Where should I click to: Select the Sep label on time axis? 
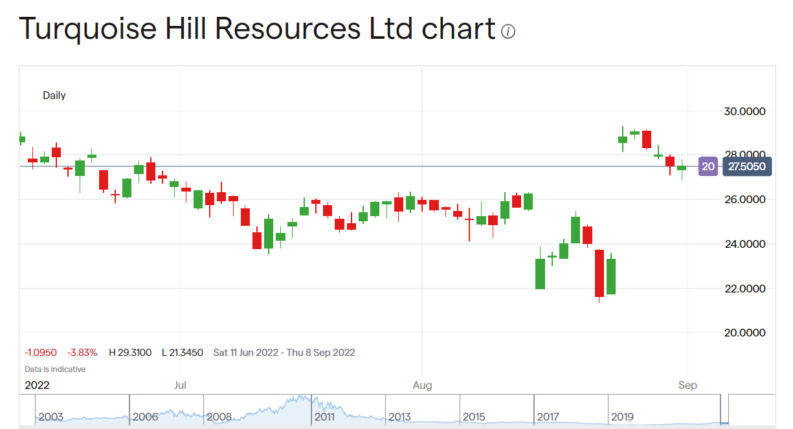pyautogui.click(x=687, y=385)
